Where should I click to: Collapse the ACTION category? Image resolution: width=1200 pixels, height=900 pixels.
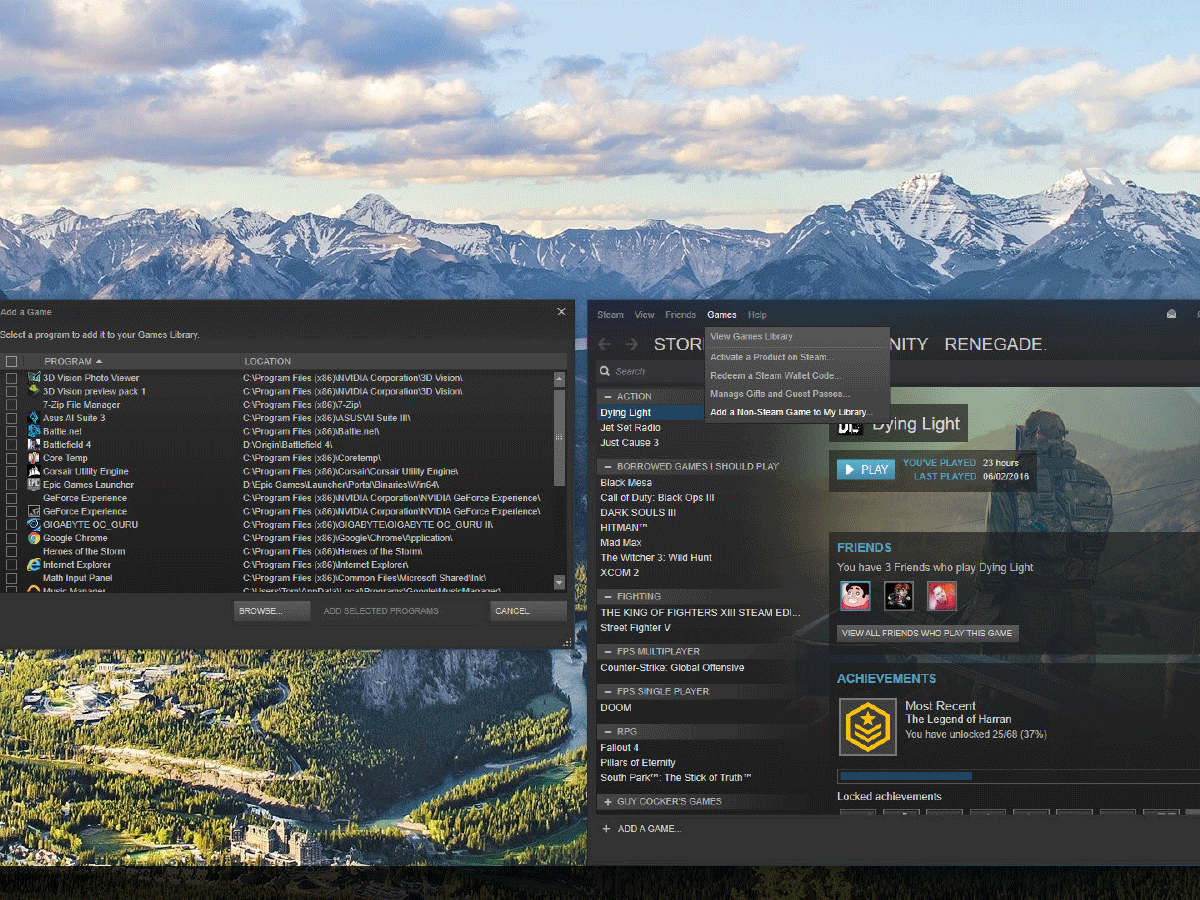click(x=607, y=396)
